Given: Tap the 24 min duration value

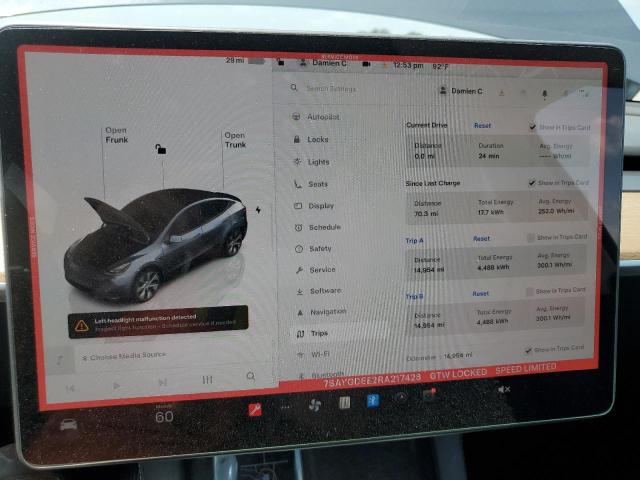Looking at the screenshot, I should point(489,156).
